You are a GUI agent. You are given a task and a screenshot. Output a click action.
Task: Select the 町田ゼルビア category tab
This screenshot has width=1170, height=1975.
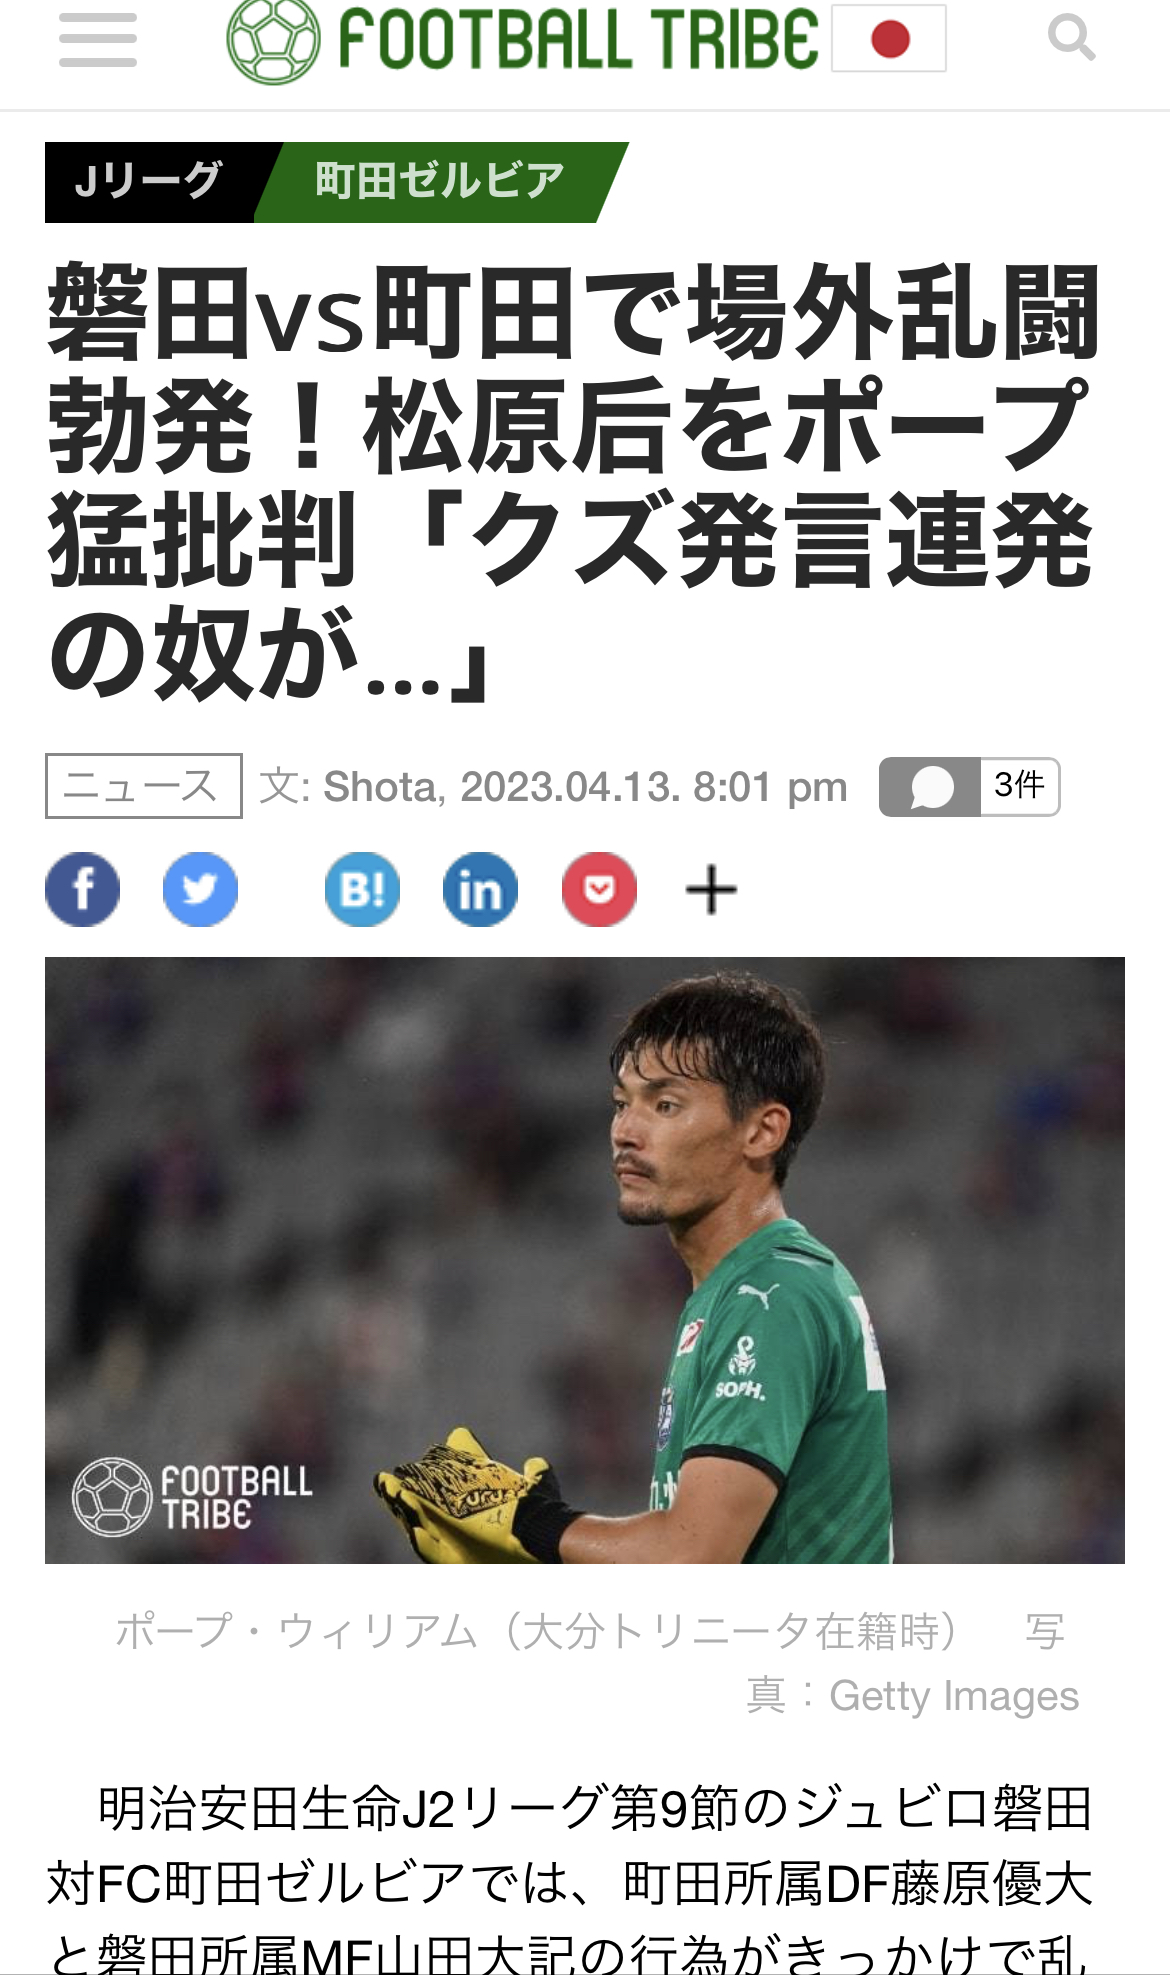(440, 182)
